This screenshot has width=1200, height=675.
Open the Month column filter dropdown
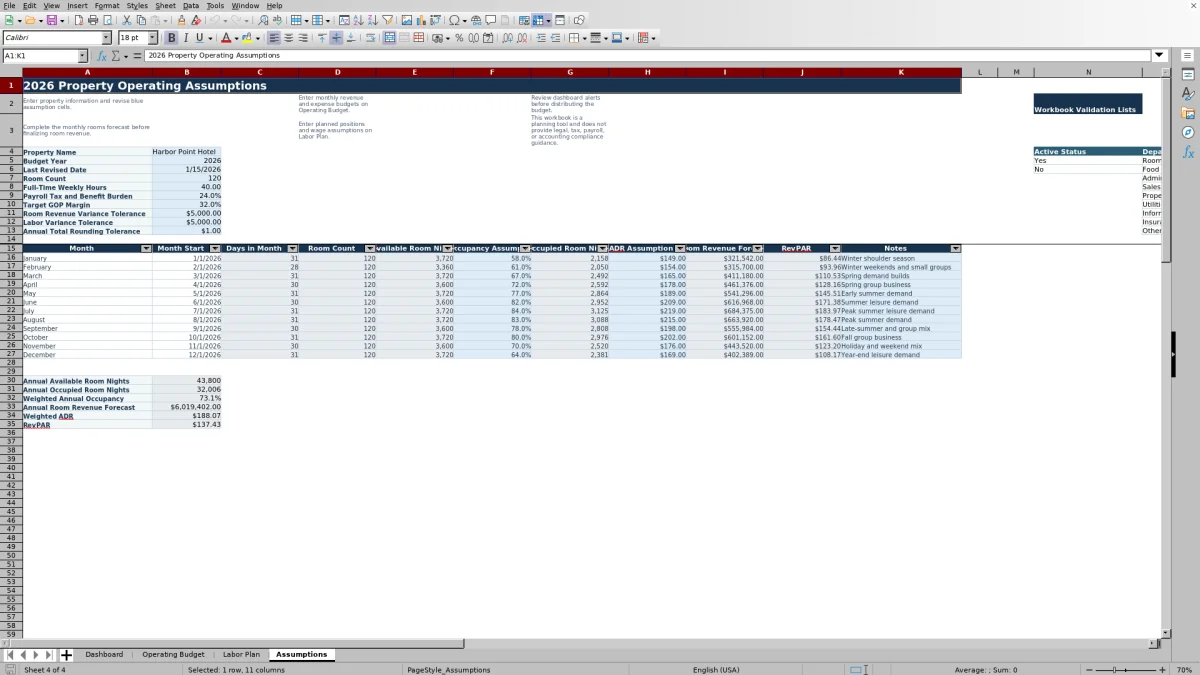pyautogui.click(x=146, y=248)
